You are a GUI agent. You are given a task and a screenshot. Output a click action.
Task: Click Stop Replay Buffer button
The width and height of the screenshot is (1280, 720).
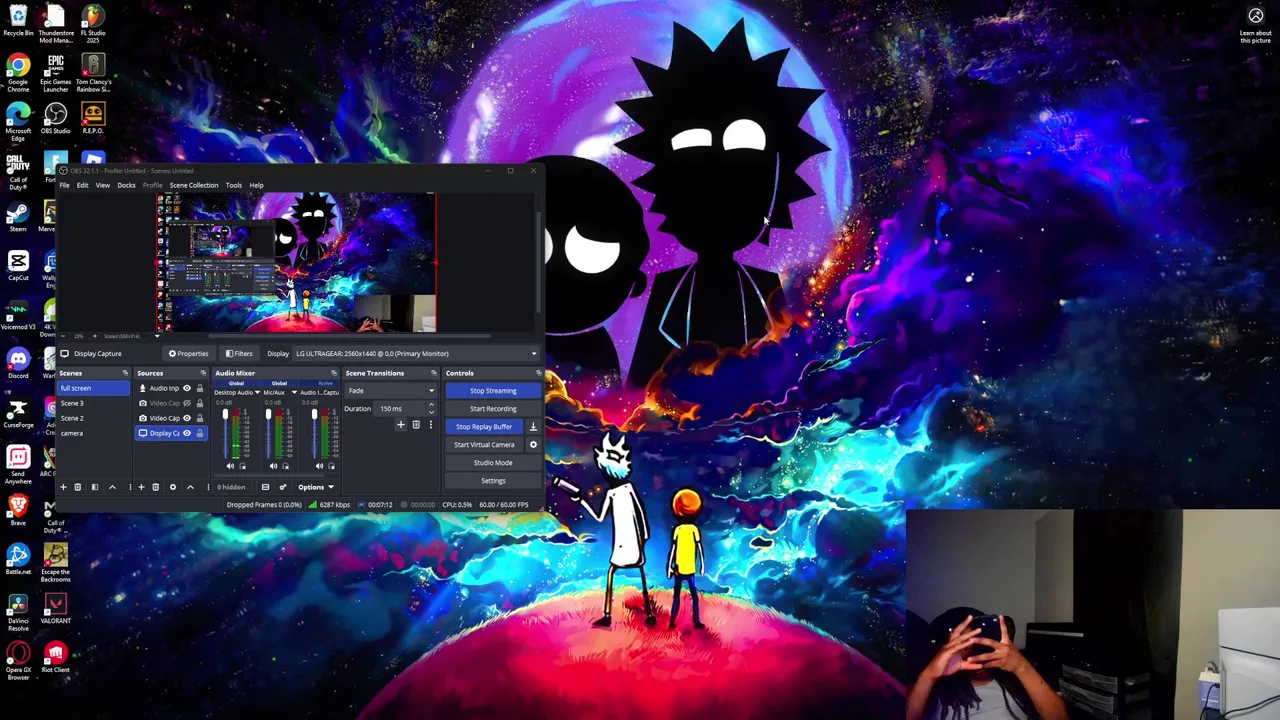point(484,427)
